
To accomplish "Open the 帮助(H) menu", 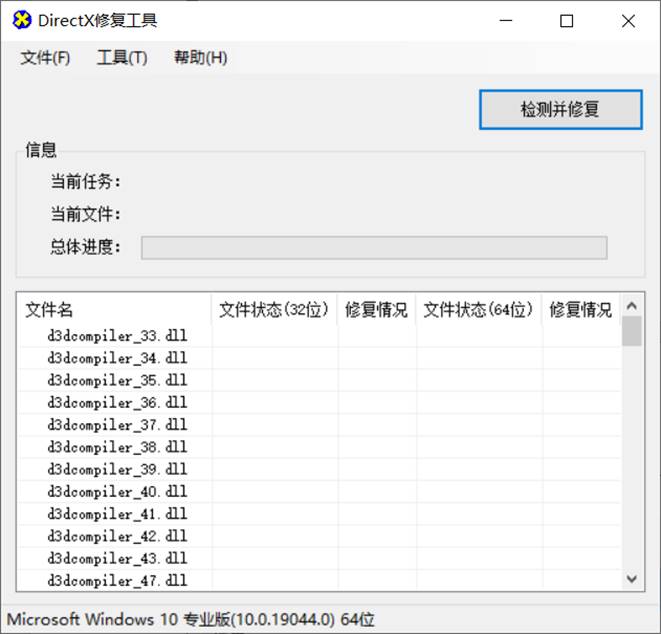I will 201,58.
